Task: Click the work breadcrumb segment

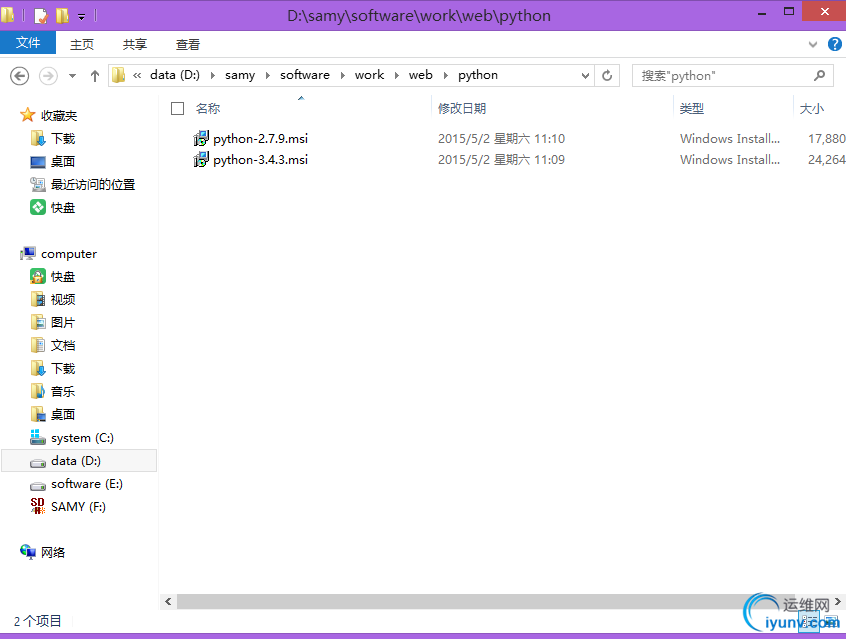Action: (370, 75)
